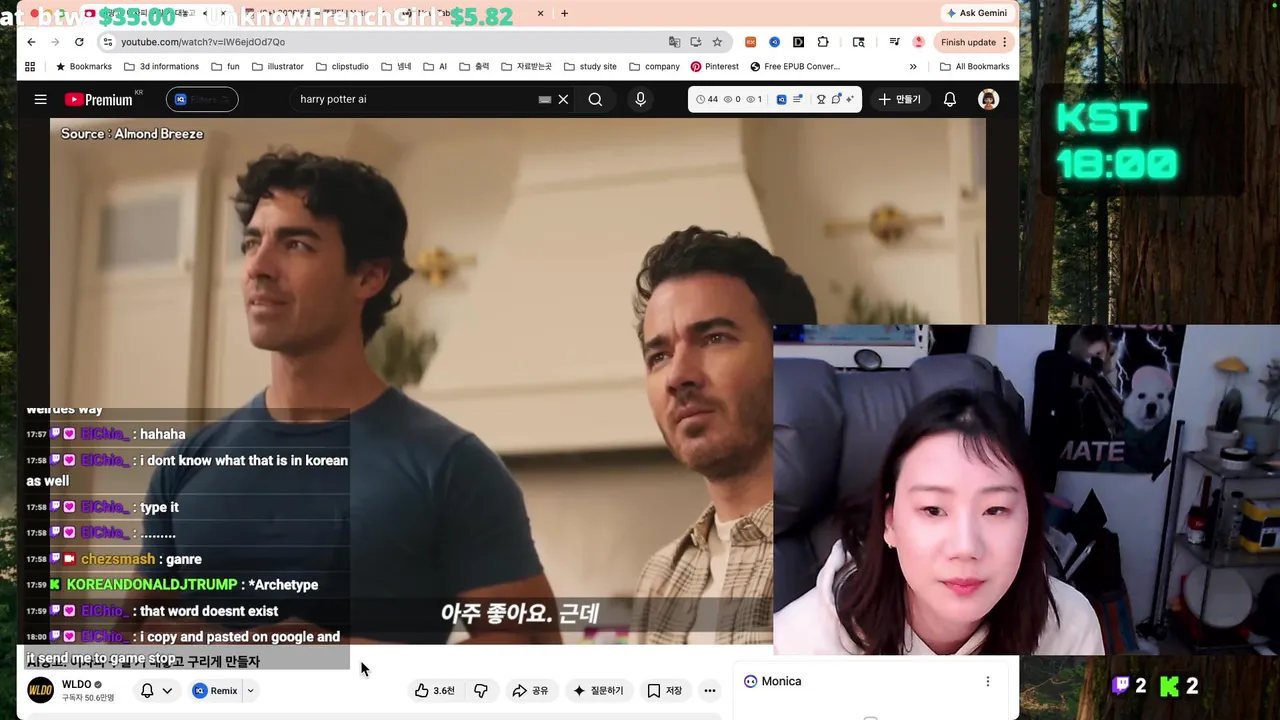Open the 3d informations bookmark folder
This screenshot has height=720, width=1280.
point(161,67)
